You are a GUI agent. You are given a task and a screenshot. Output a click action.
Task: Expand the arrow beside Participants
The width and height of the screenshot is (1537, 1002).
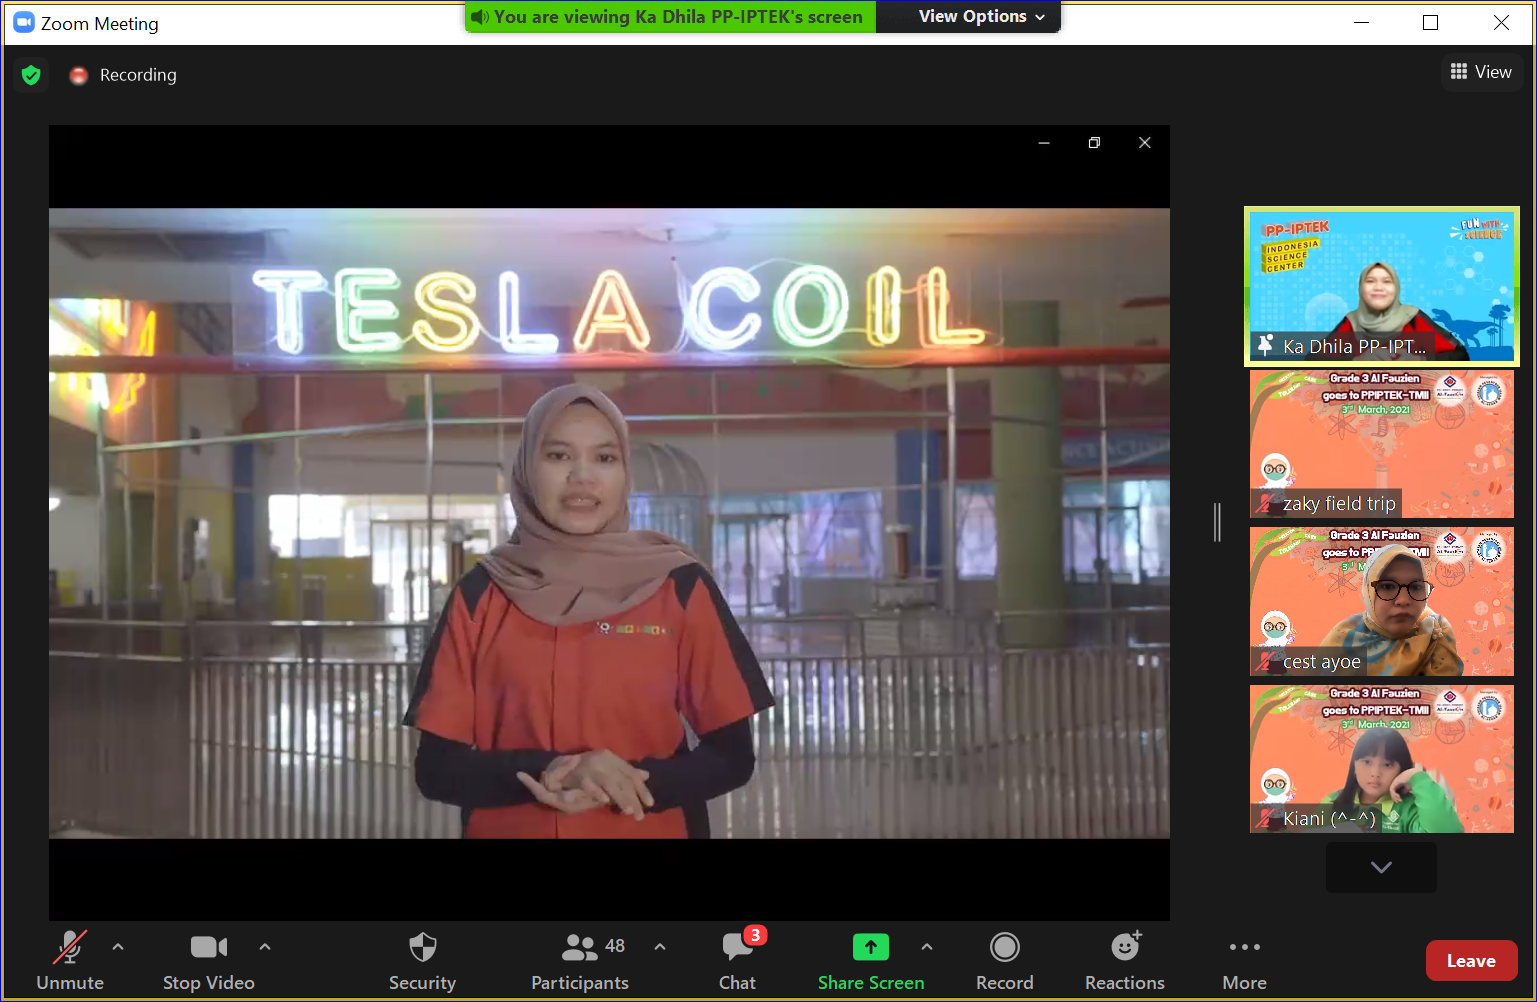coord(660,946)
